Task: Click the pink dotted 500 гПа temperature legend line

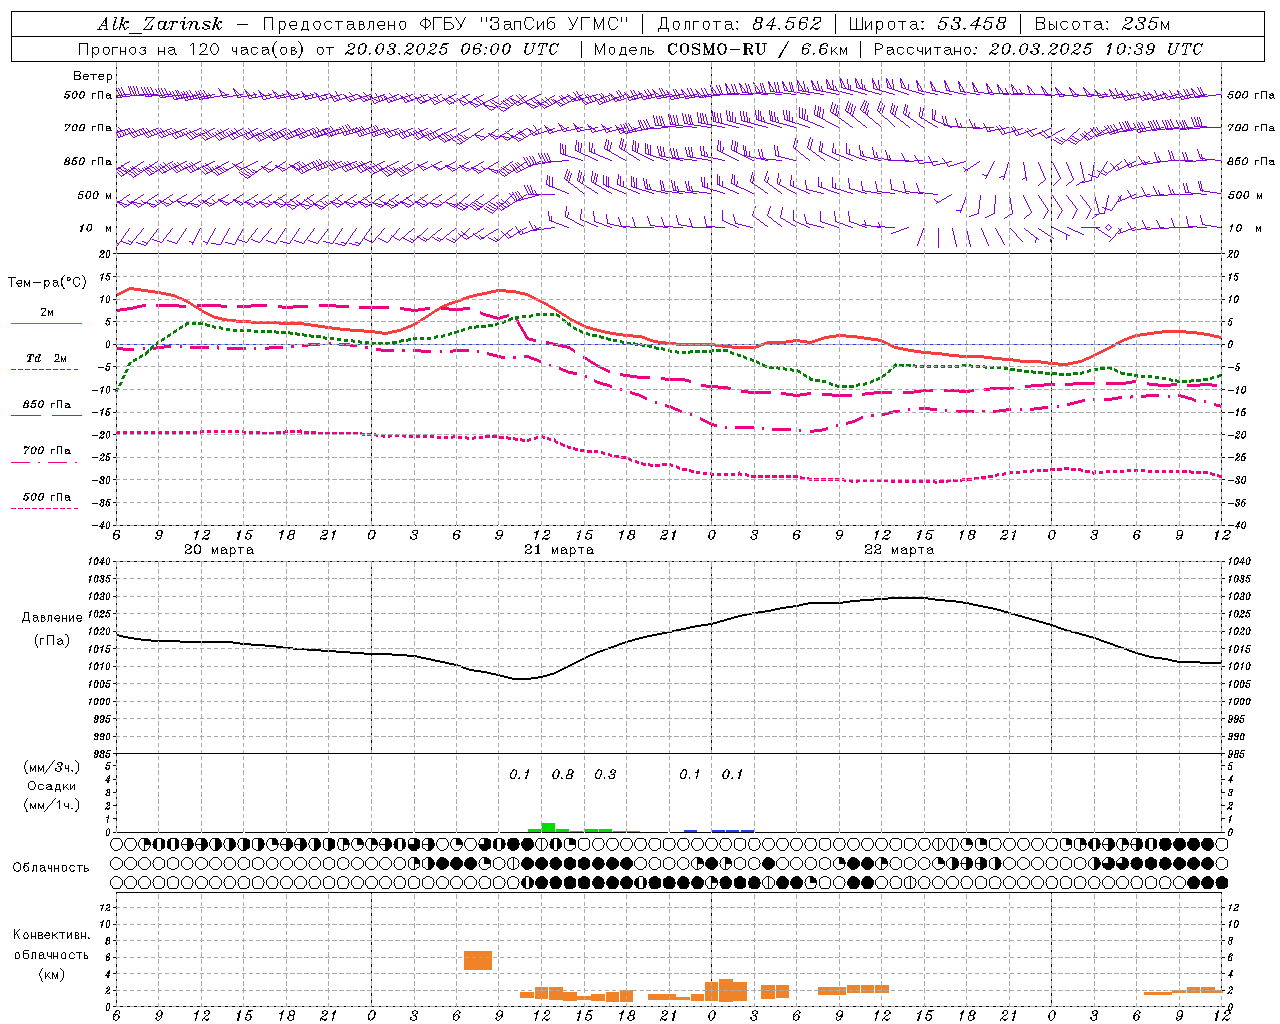Action: pyautogui.click(x=44, y=508)
